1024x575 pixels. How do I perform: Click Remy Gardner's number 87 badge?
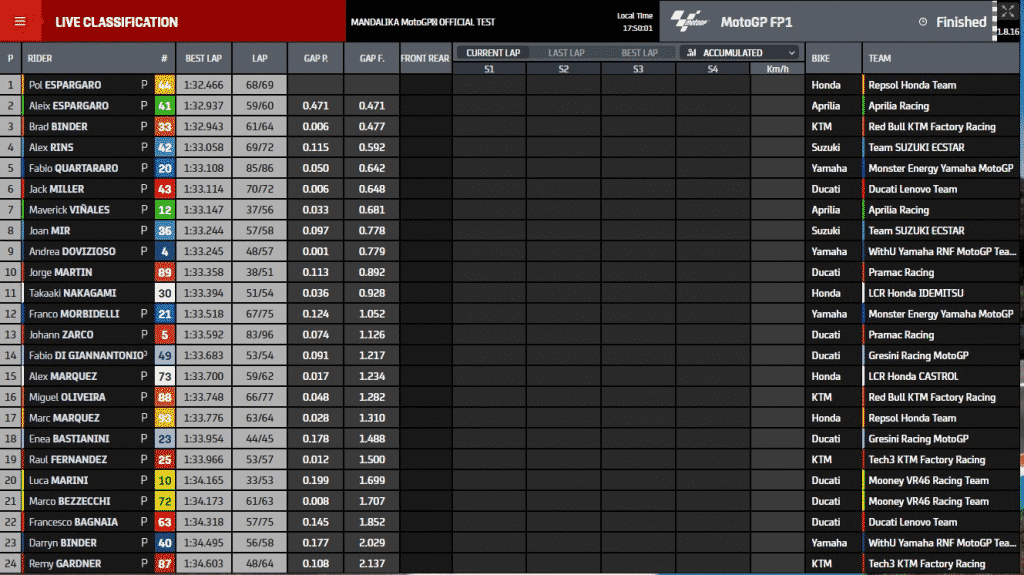(165, 564)
